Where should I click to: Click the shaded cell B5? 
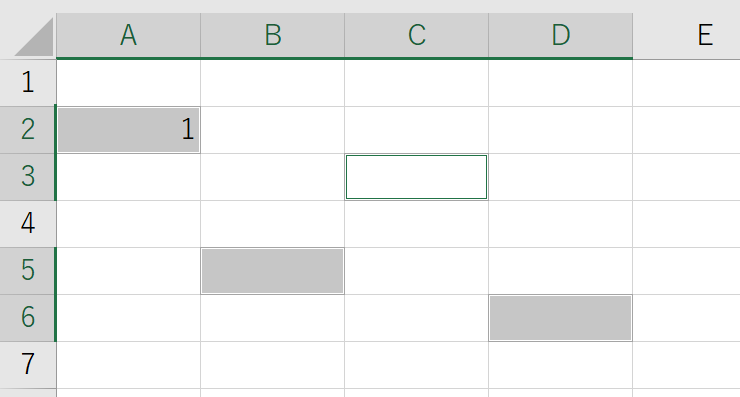click(273, 271)
